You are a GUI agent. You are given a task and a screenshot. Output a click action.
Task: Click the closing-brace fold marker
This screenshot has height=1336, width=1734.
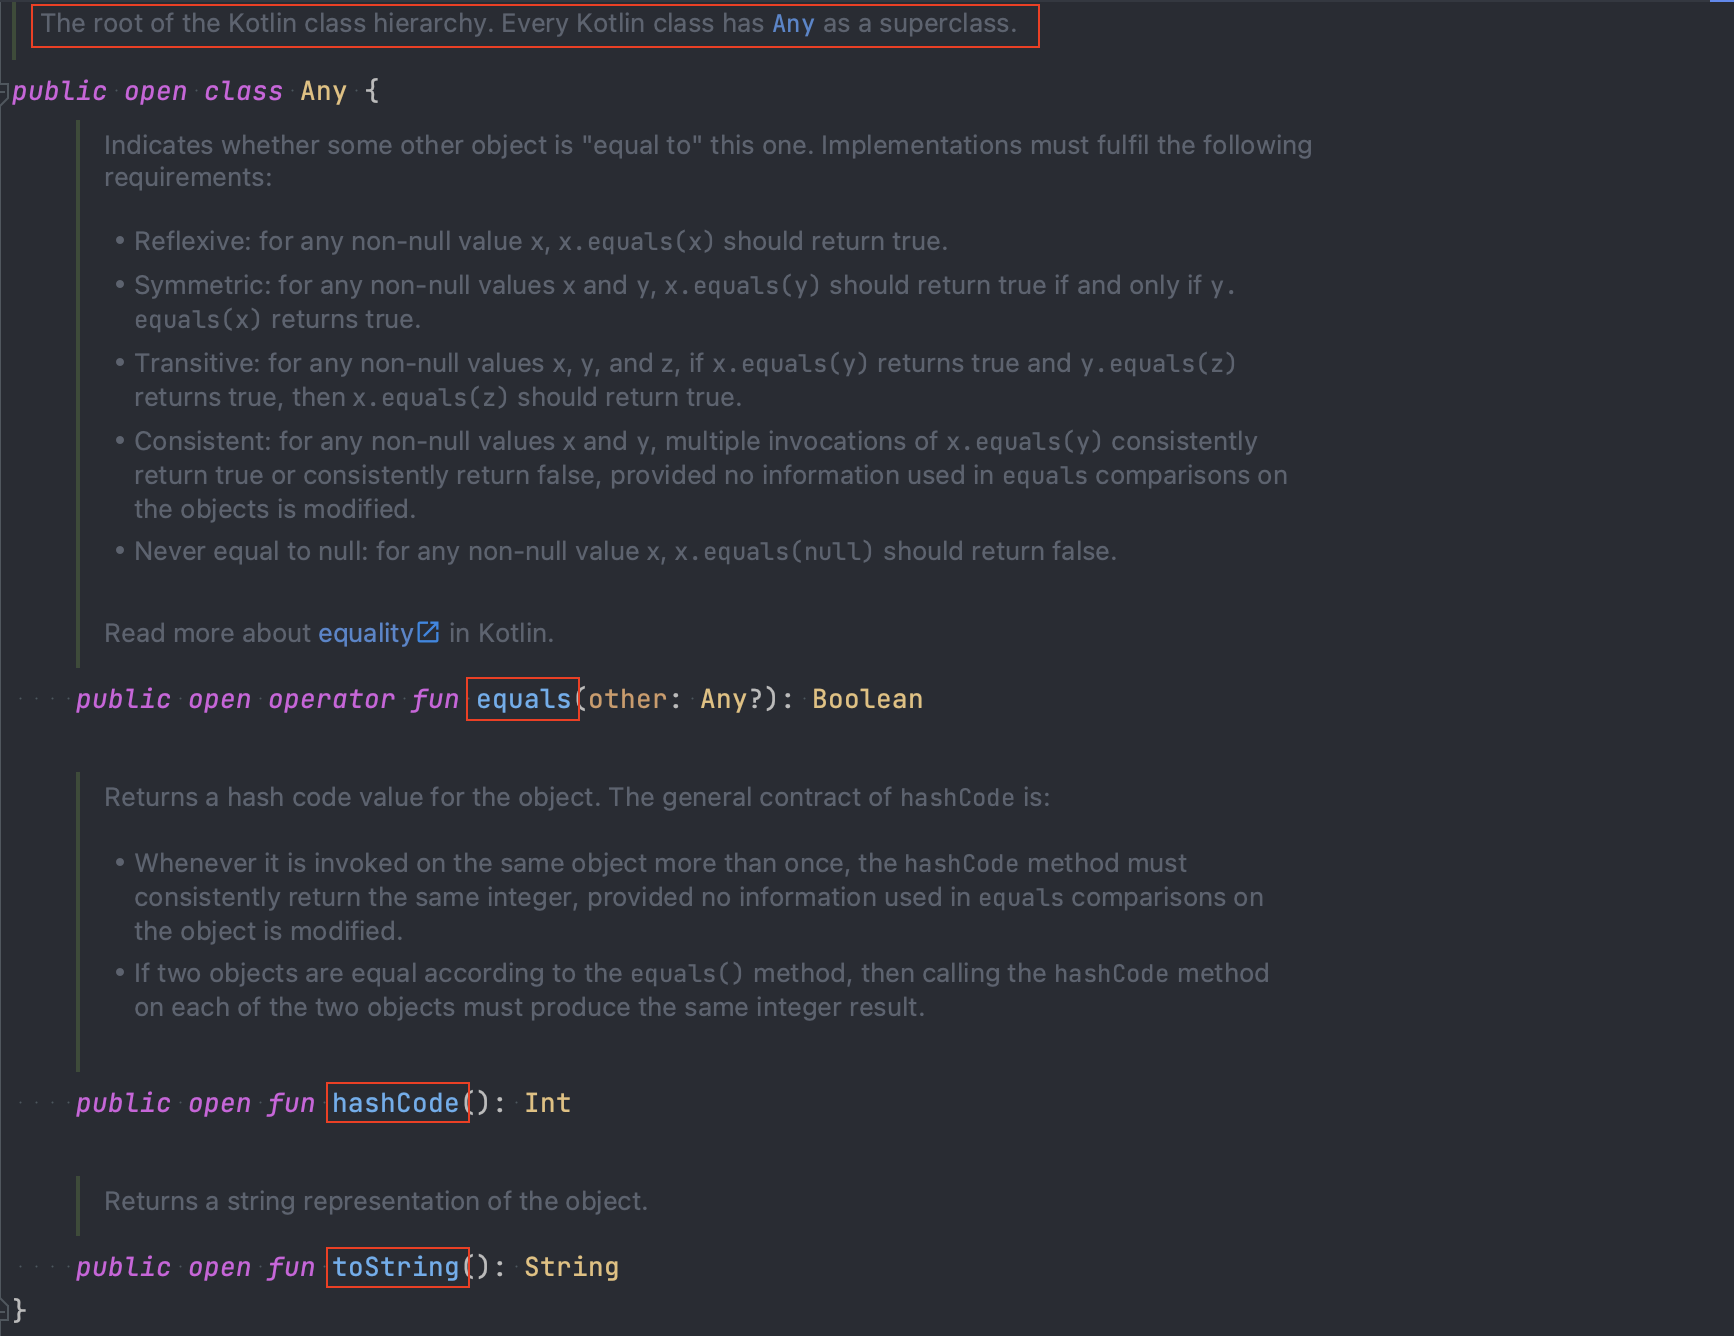pos(5,1308)
